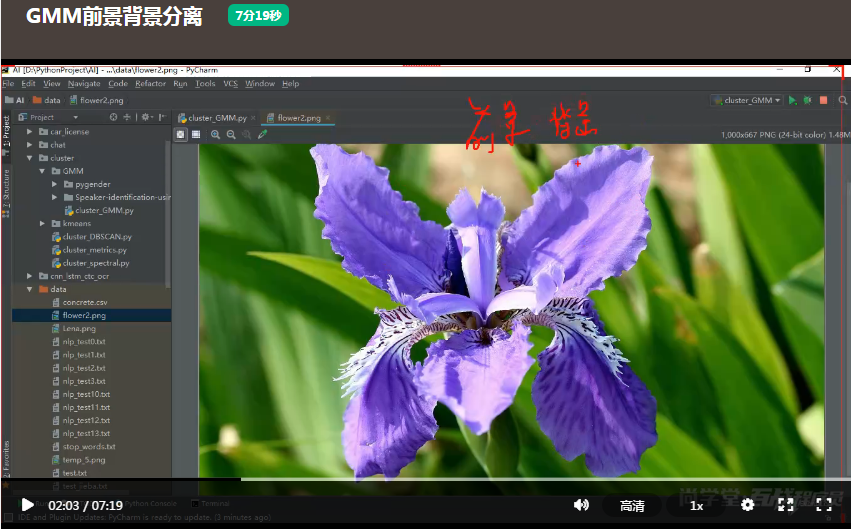851x529 pixels.
Task: Open the Navigate menu
Action: click(x=84, y=84)
